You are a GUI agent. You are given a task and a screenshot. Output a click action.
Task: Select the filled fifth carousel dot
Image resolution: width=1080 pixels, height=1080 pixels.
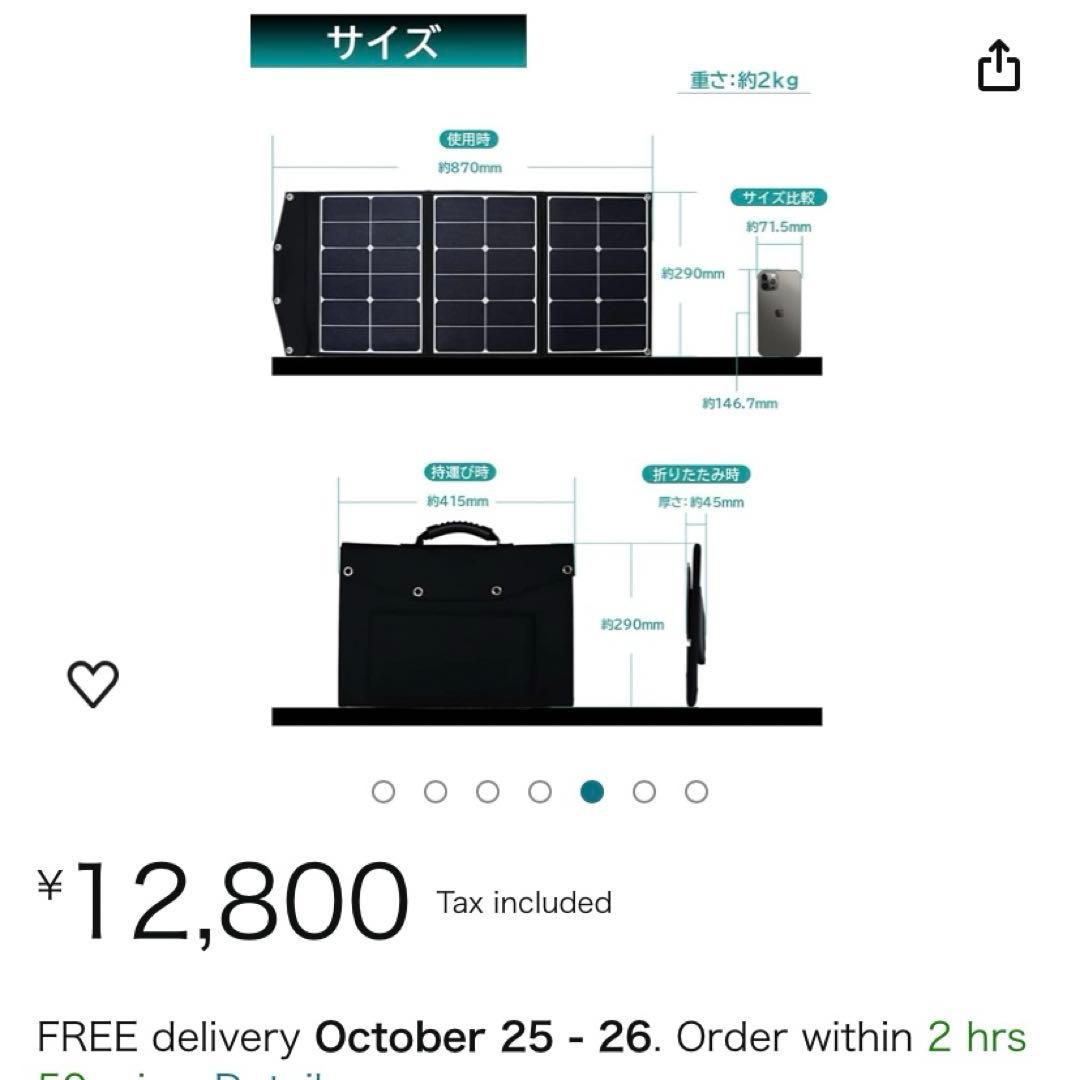[591, 791]
